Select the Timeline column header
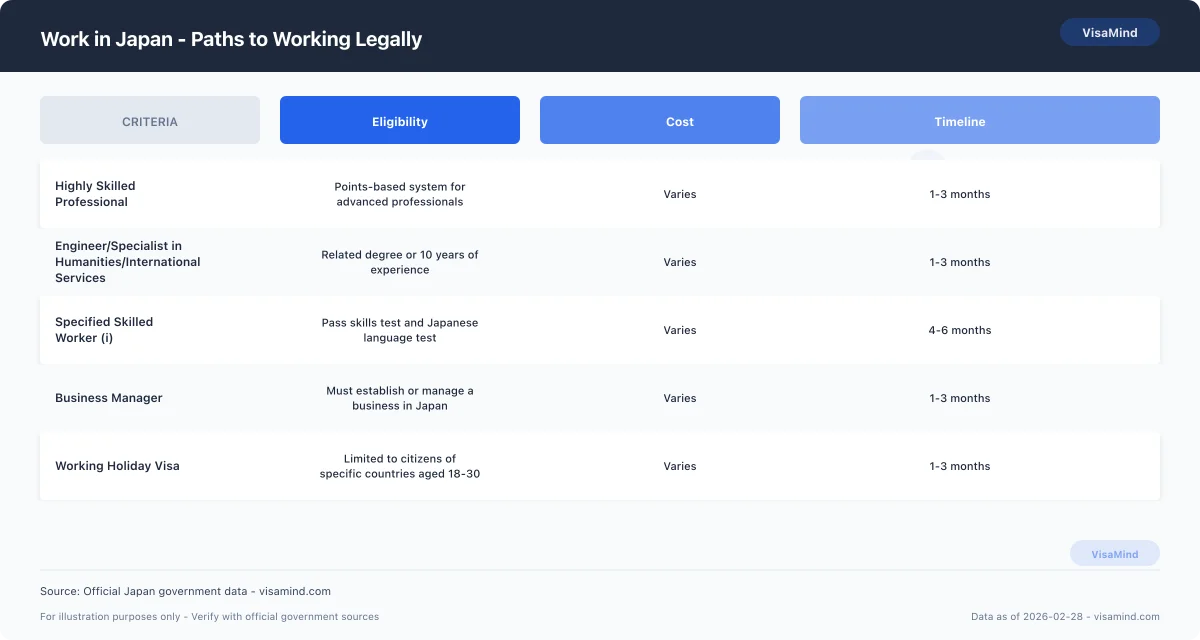This screenshot has width=1200, height=640. pos(959,120)
